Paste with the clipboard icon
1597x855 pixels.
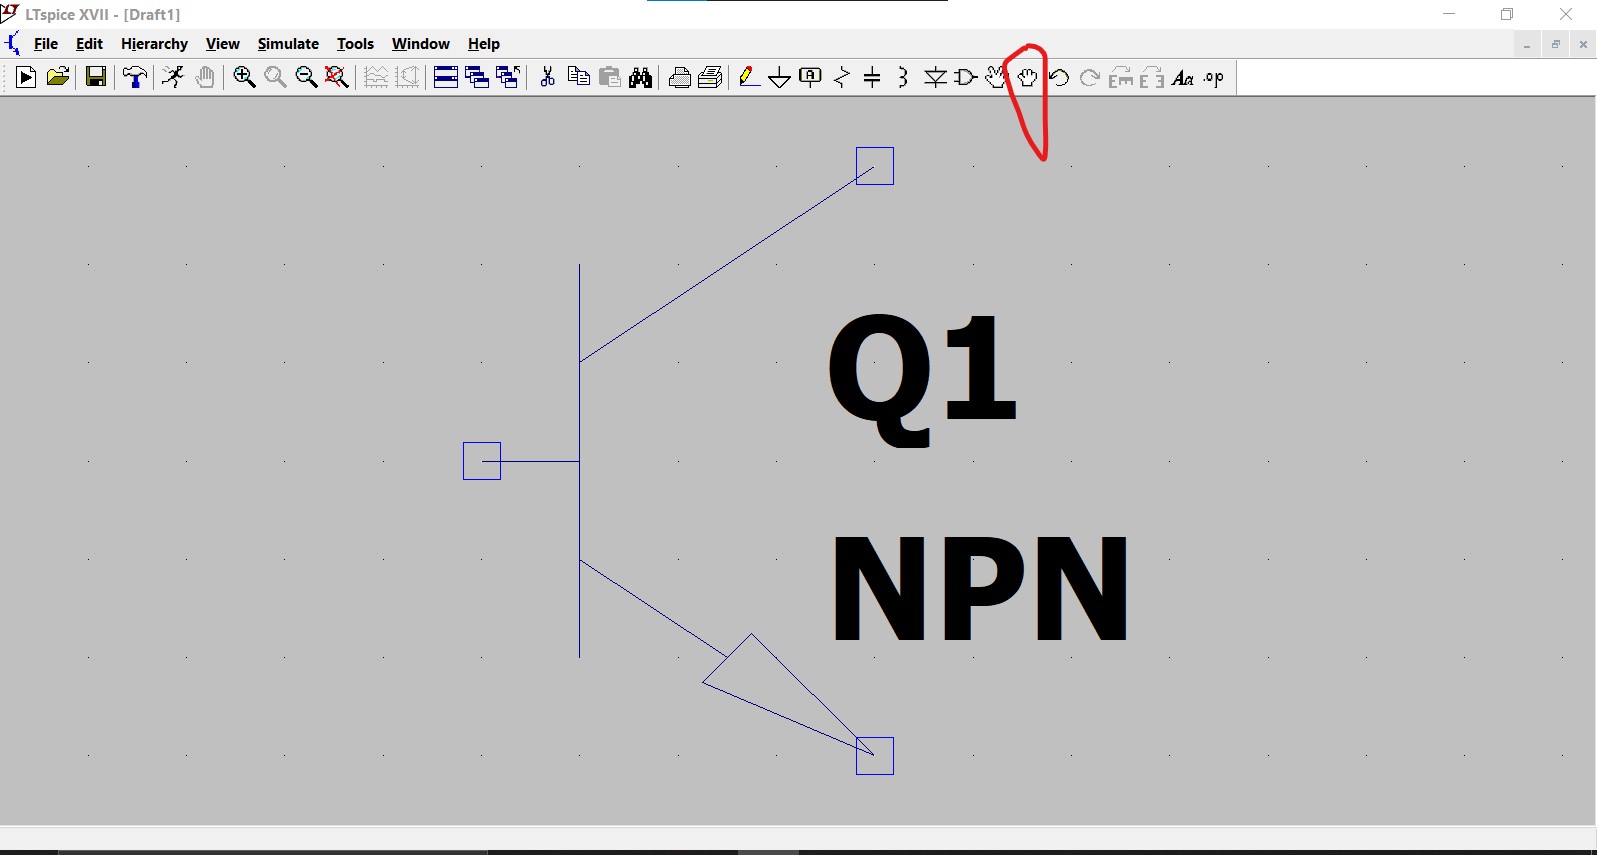(609, 78)
